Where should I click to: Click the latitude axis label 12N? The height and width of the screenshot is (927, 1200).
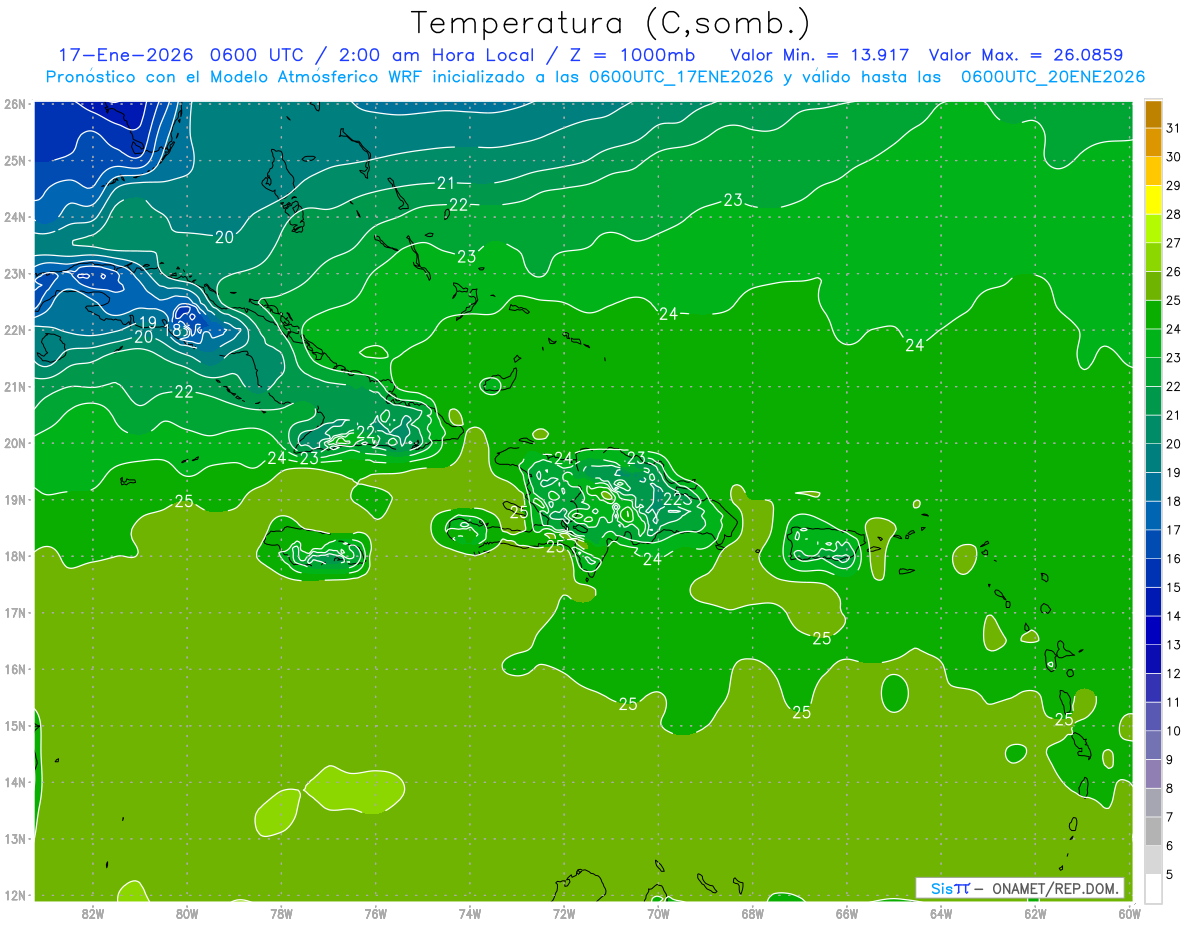click(15, 895)
